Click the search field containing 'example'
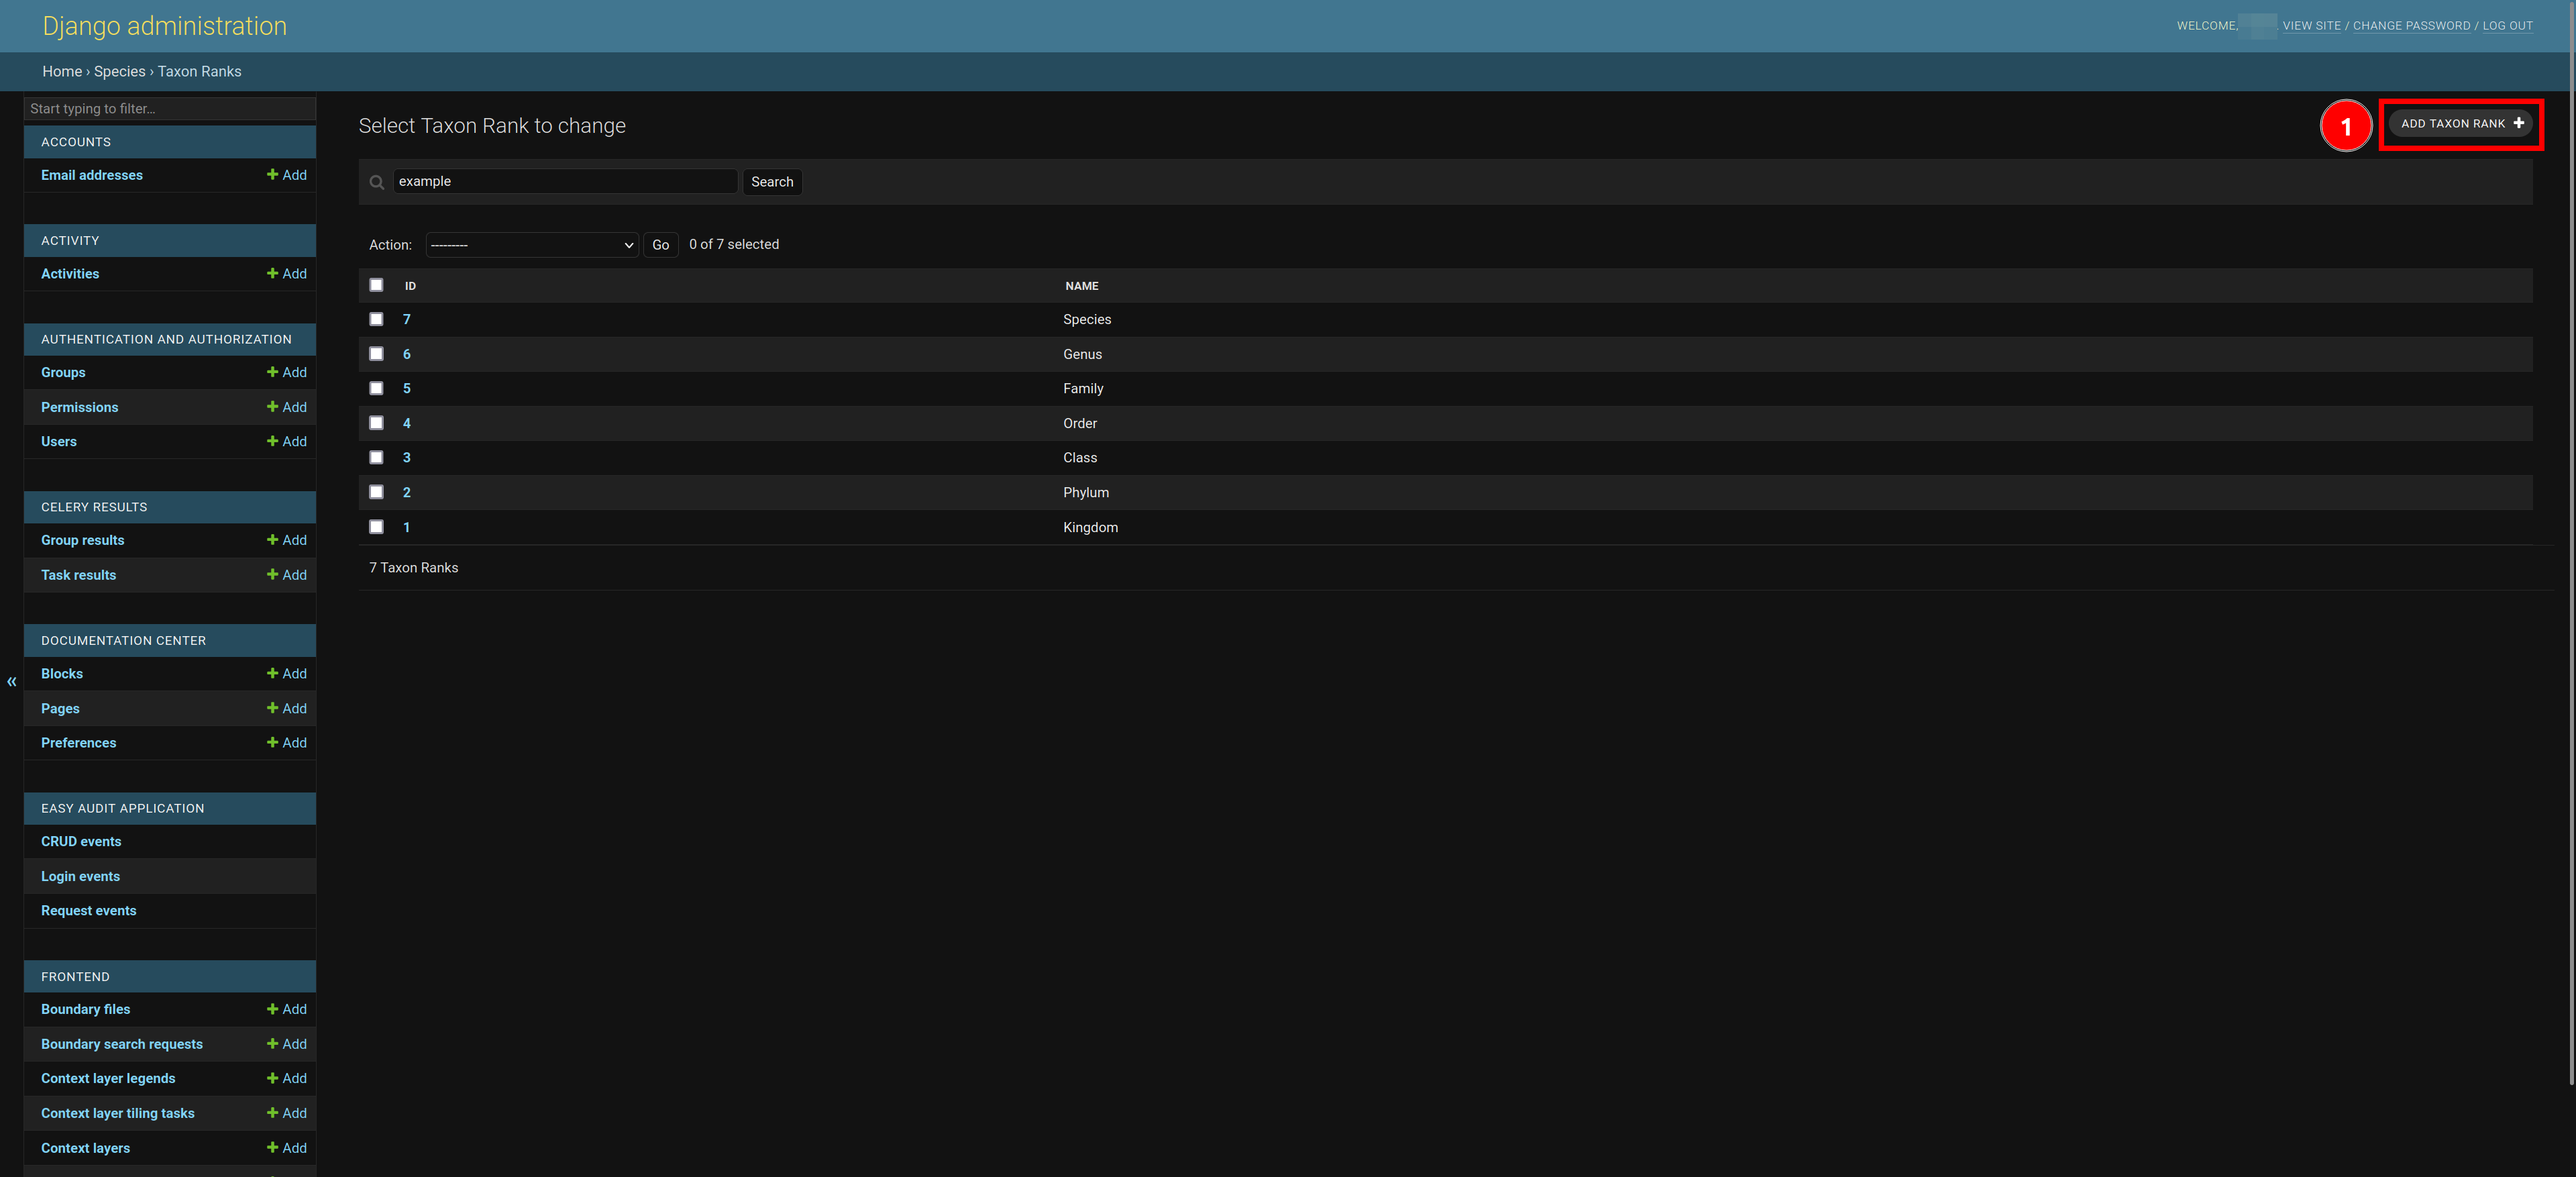The width and height of the screenshot is (2576, 1177). tap(565, 182)
